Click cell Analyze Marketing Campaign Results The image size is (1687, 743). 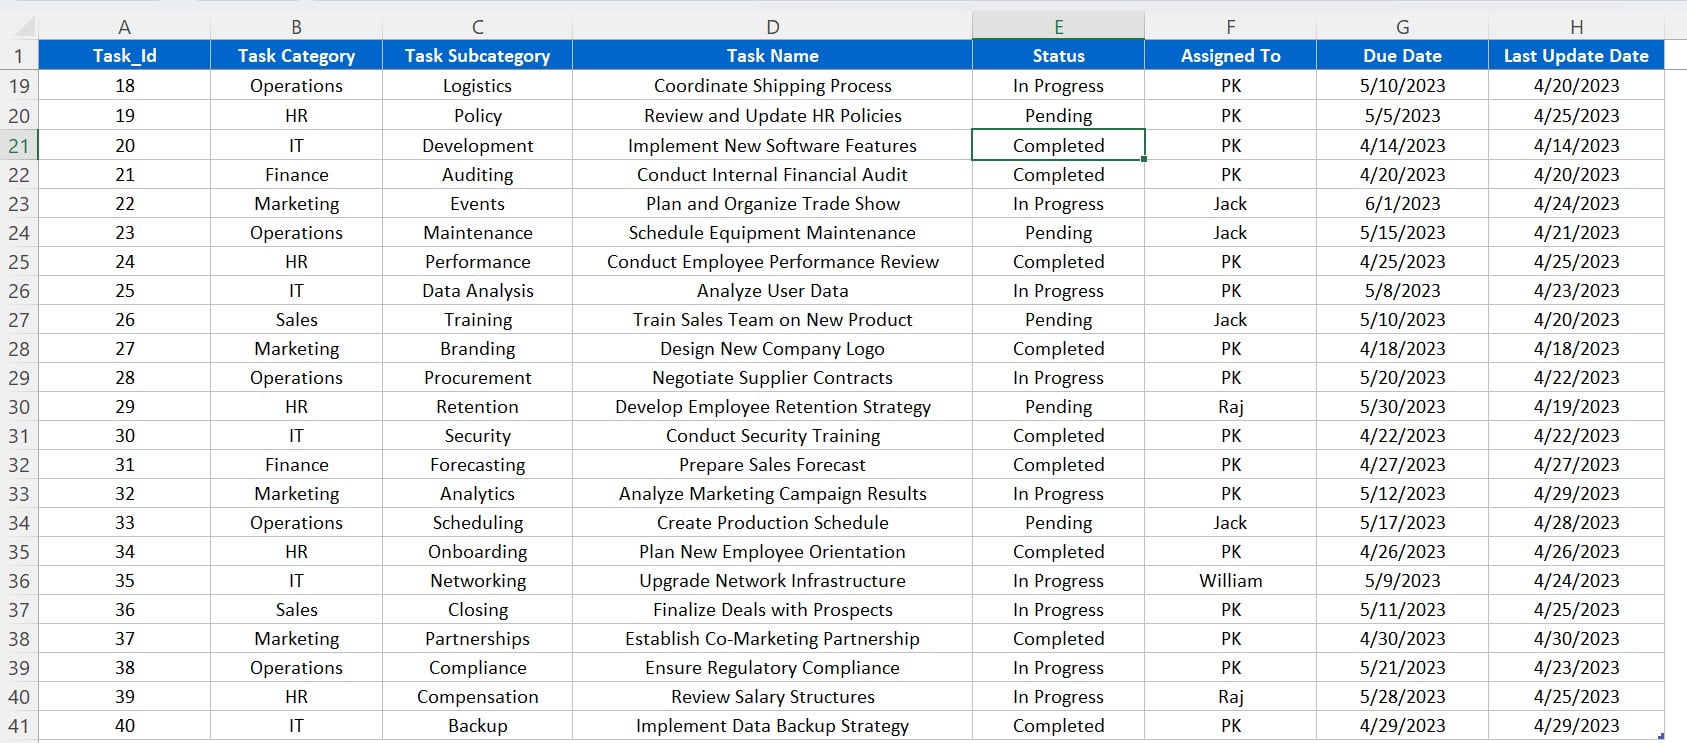(772, 494)
